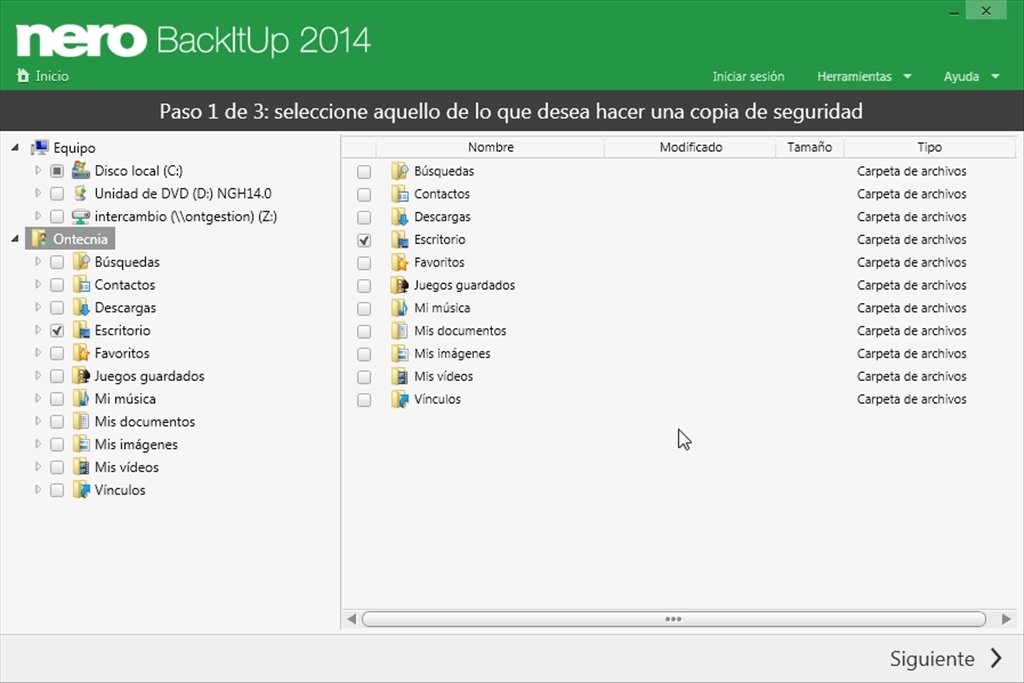Image resolution: width=1024 pixels, height=683 pixels.
Task: Click the Favoritos star folder icon in list
Action: click(x=400, y=262)
